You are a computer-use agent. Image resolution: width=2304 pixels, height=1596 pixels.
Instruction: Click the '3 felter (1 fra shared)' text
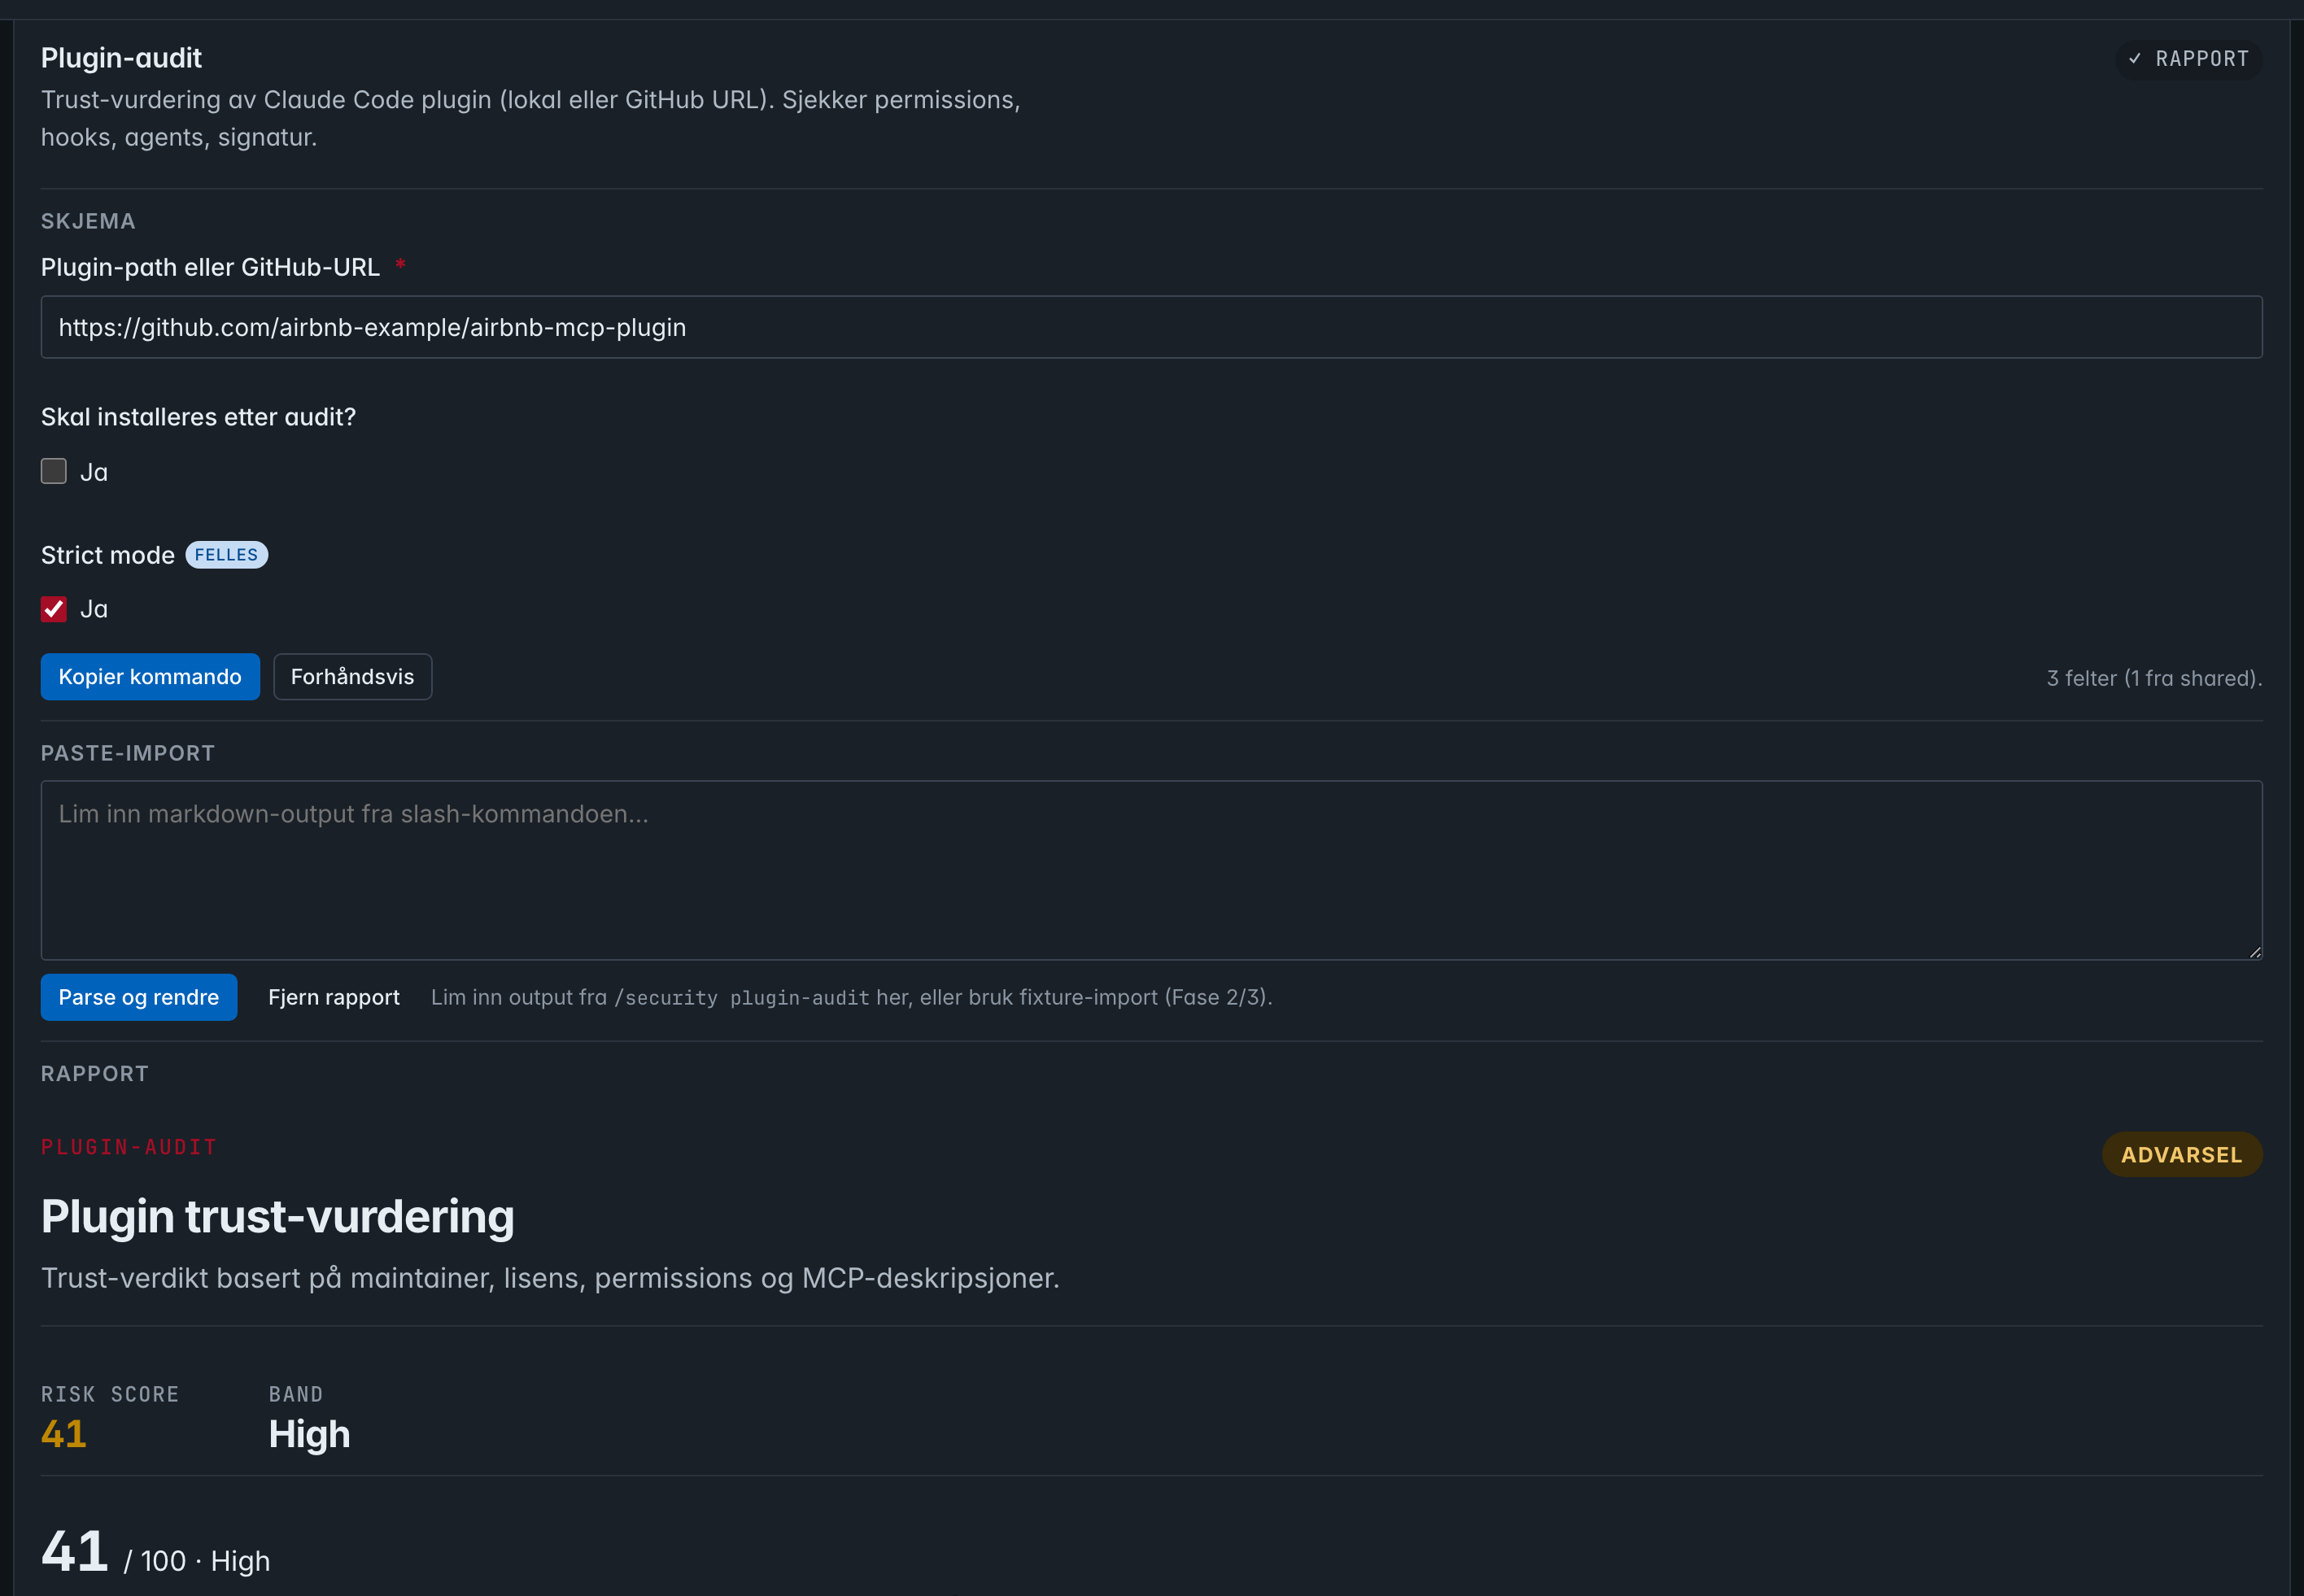2154,678
